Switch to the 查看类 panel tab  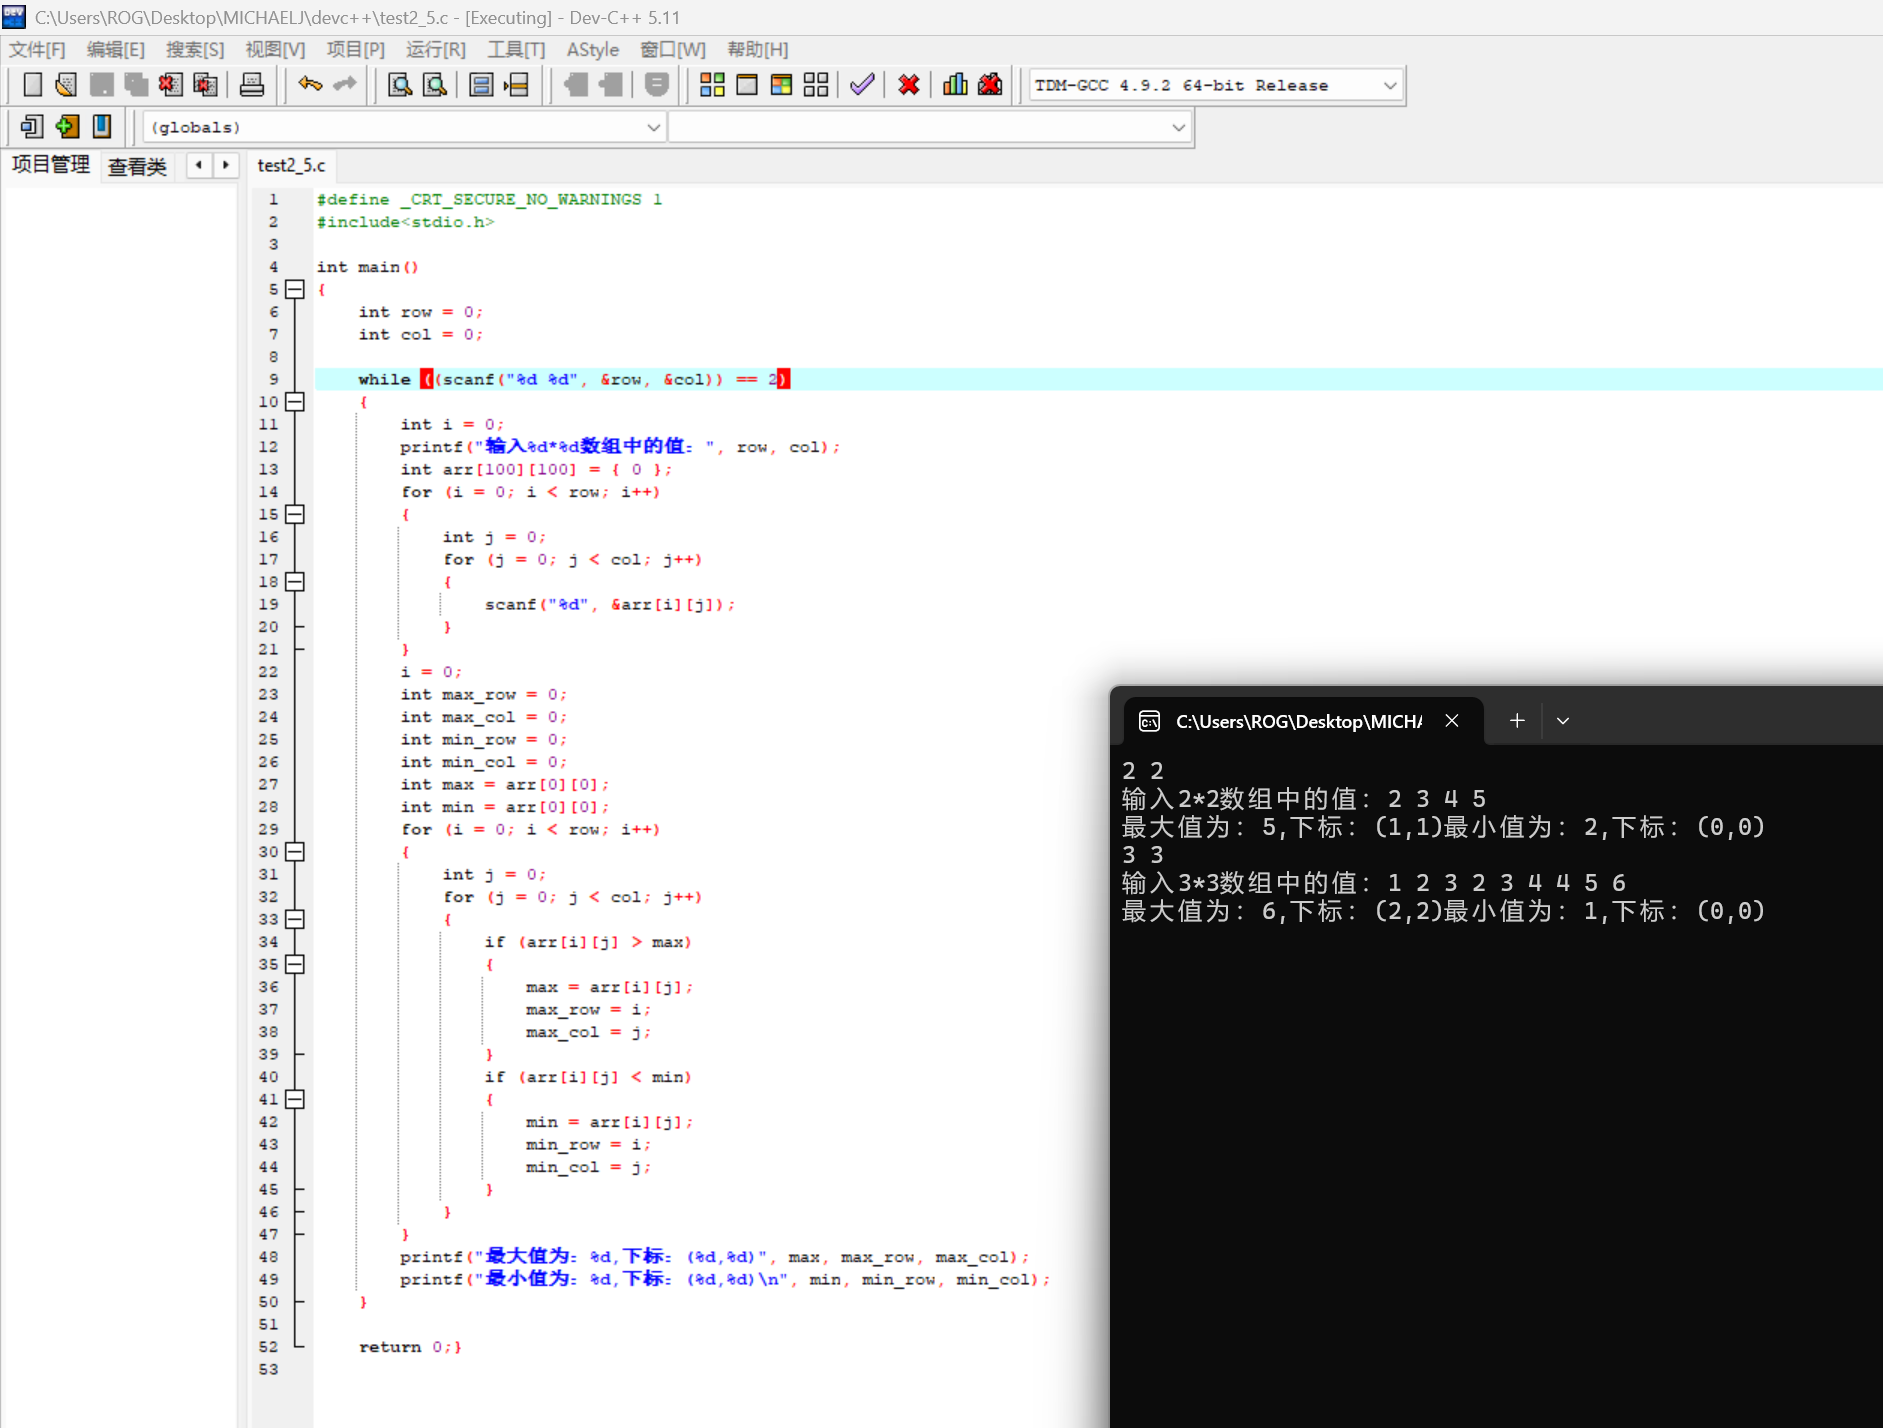click(x=137, y=166)
